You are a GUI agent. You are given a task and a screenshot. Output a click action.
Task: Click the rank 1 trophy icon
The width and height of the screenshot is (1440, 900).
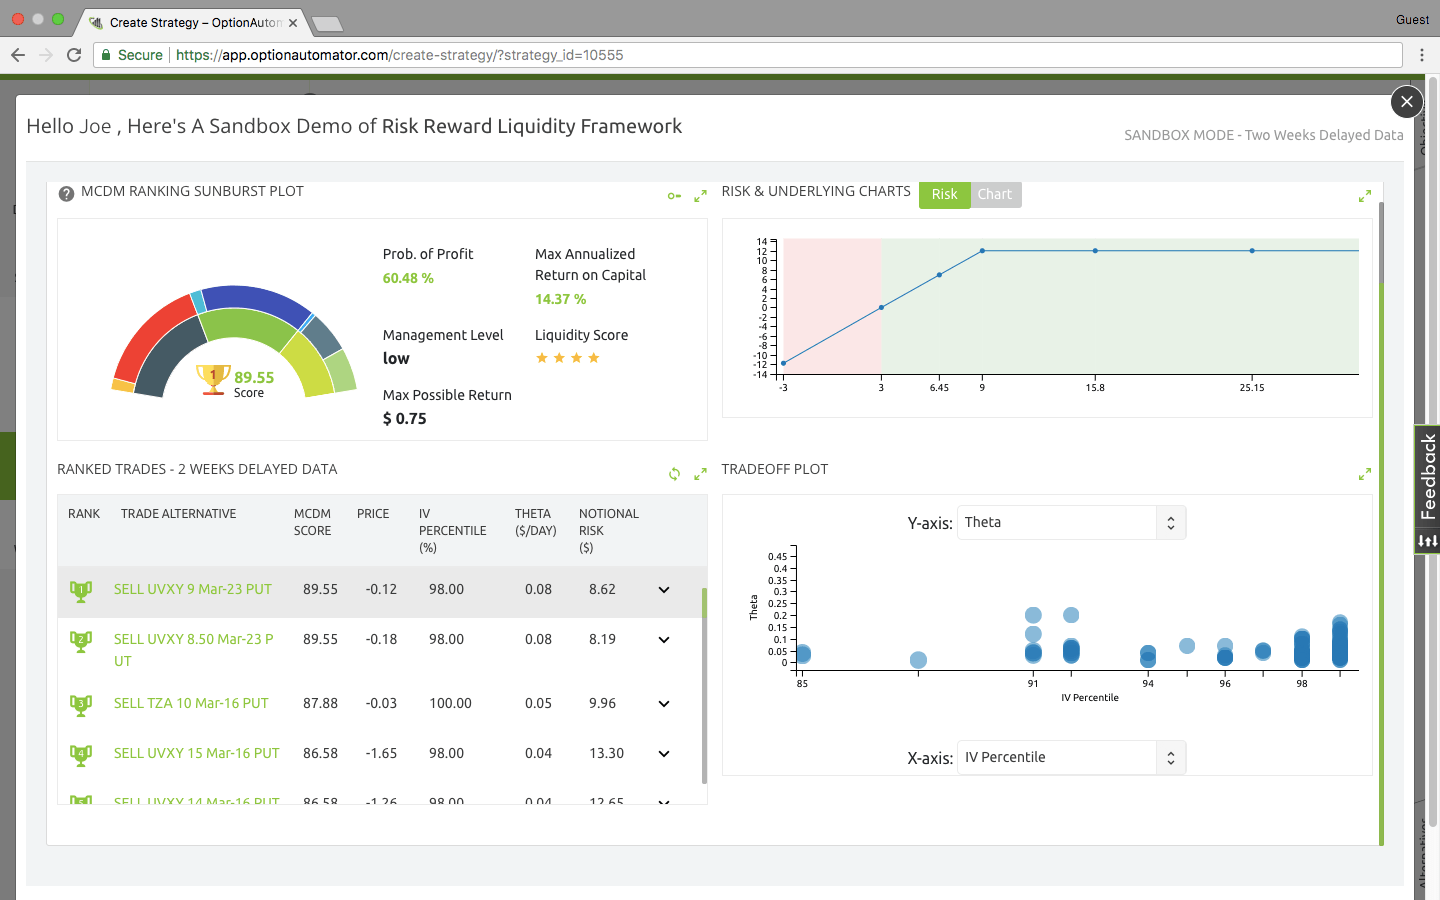pos(81,589)
